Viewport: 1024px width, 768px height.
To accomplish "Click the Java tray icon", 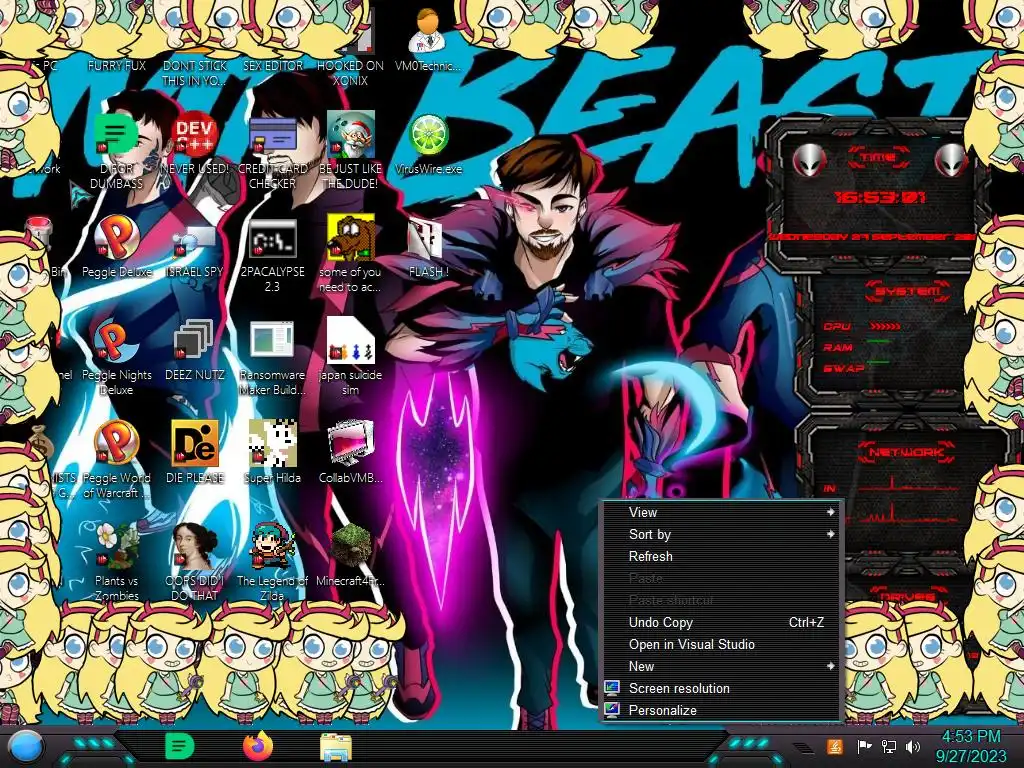I will click(x=835, y=746).
